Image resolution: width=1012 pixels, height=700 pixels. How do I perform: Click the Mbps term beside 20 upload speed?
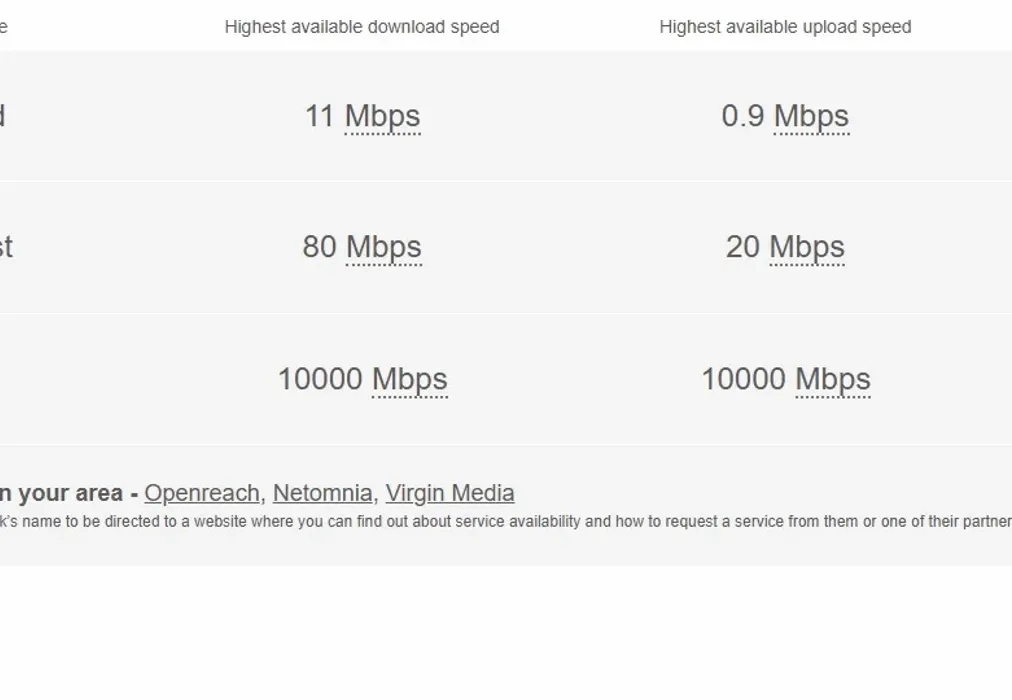point(806,247)
